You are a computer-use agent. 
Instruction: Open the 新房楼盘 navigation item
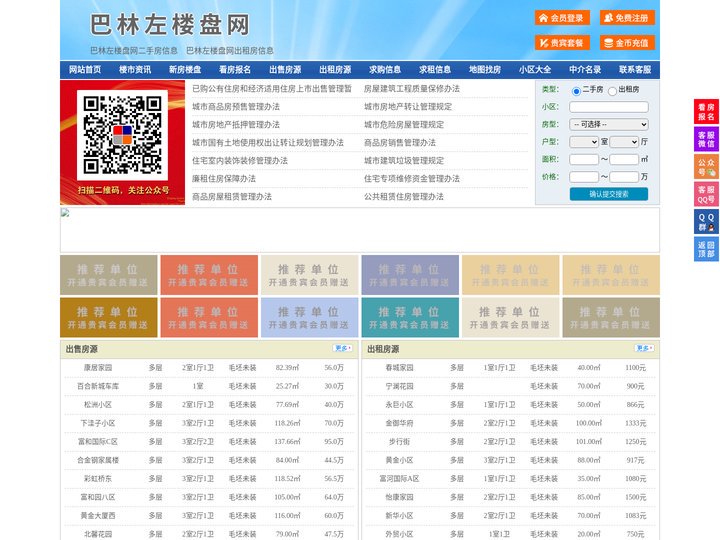[185, 70]
